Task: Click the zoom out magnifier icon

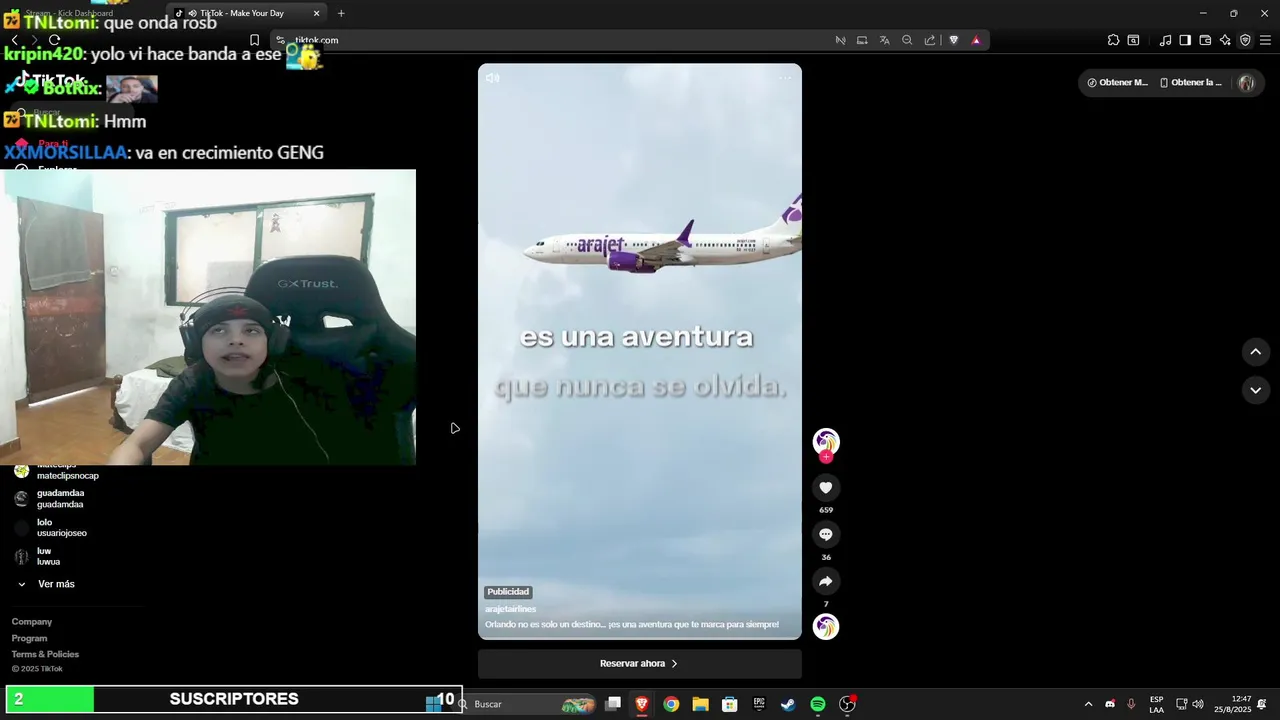Action: (x=907, y=40)
